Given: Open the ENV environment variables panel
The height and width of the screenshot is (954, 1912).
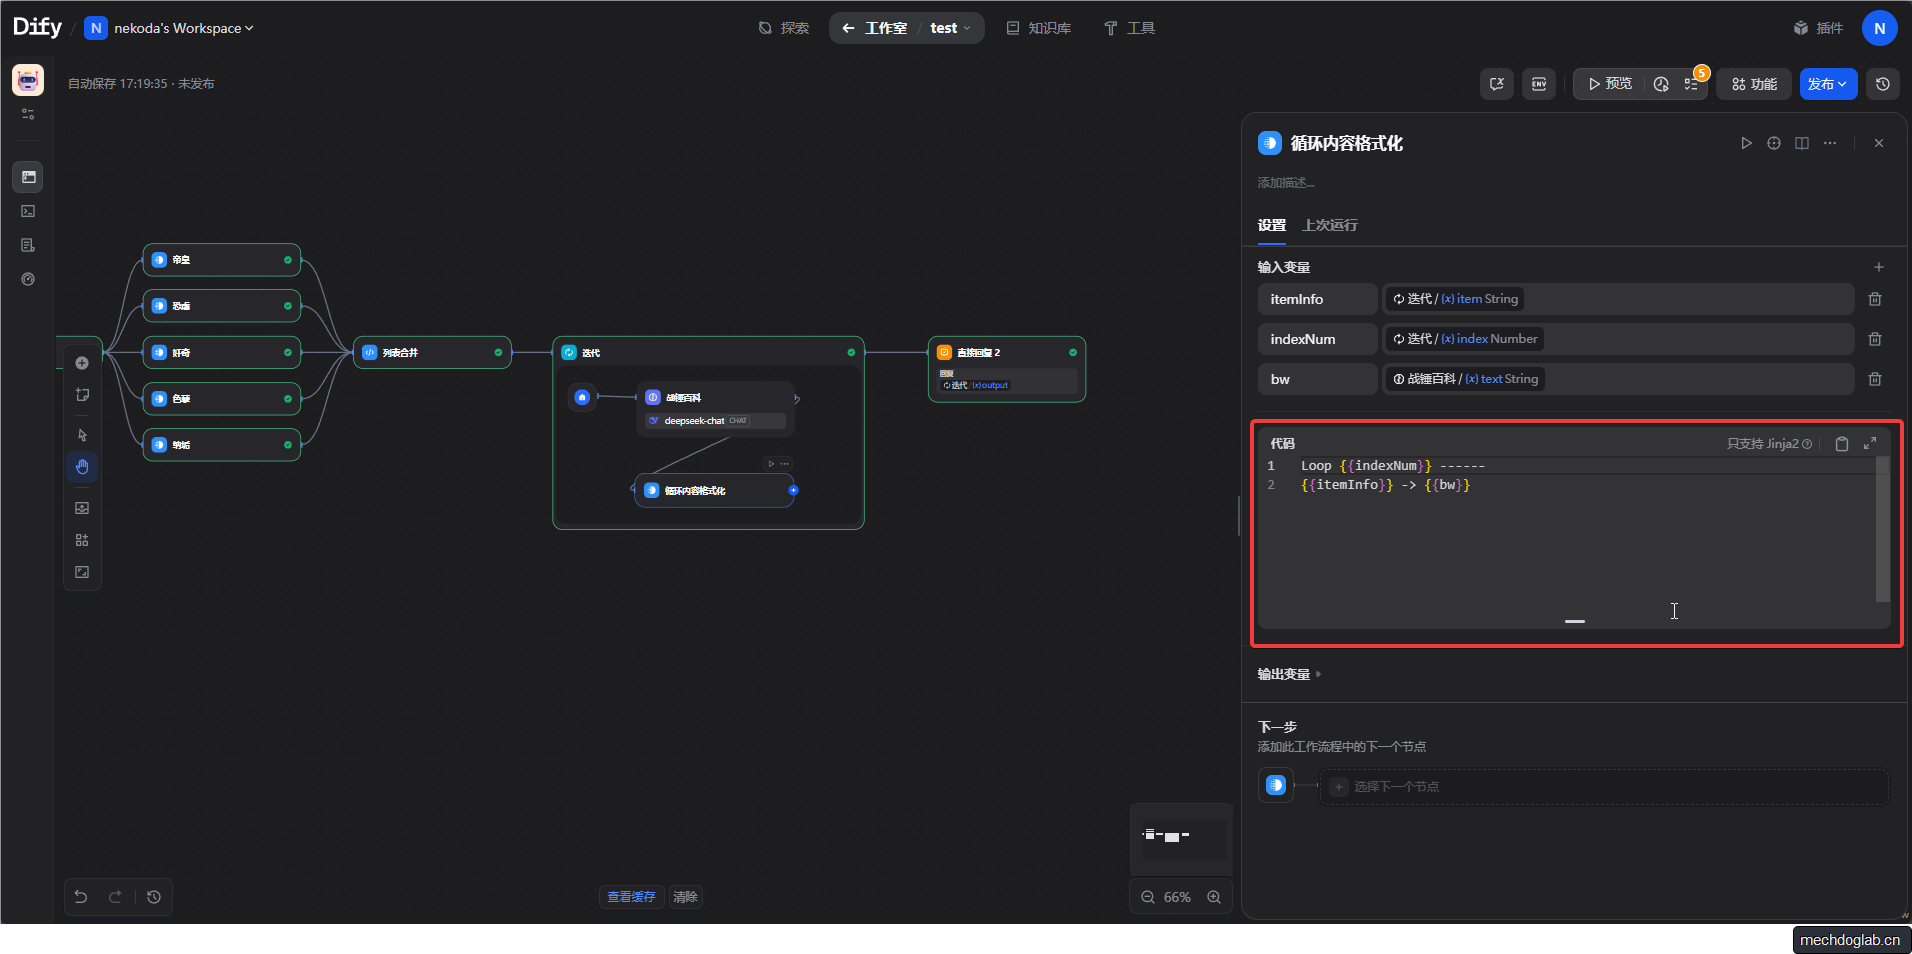Looking at the screenshot, I should (x=1539, y=84).
